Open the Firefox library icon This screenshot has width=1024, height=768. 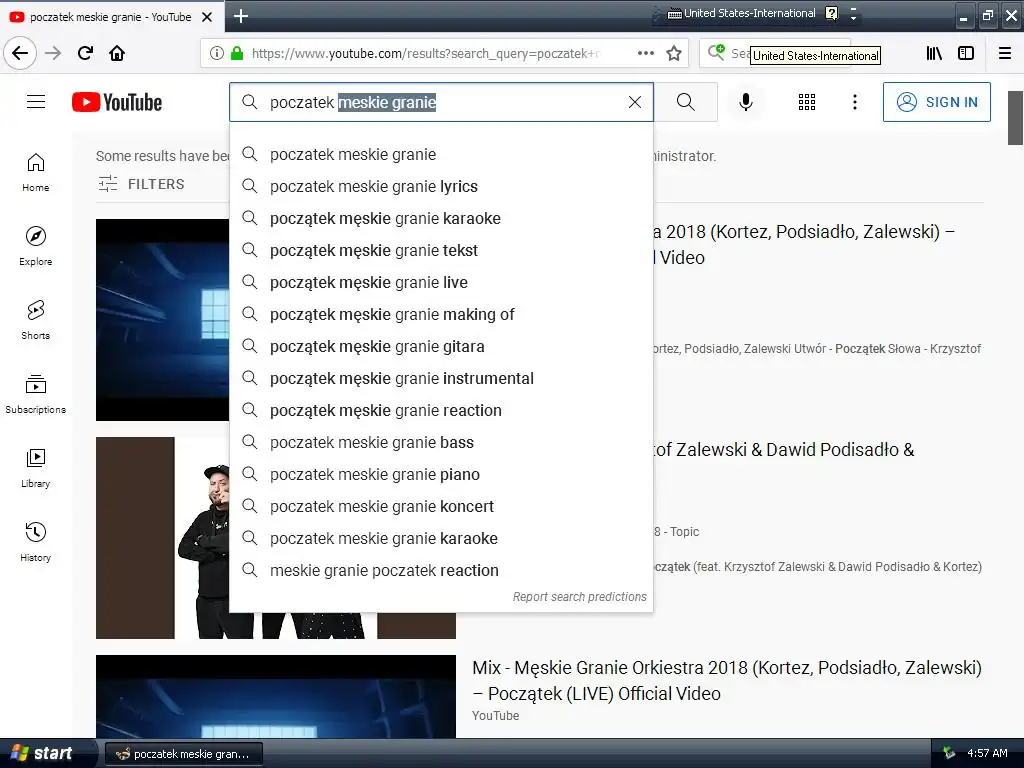[935, 53]
